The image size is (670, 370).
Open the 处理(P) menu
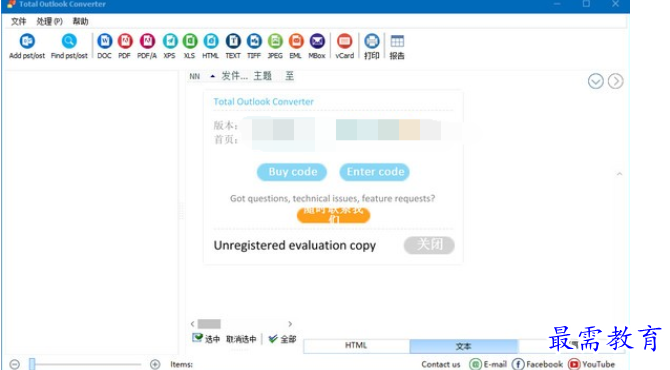(x=50, y=21)
